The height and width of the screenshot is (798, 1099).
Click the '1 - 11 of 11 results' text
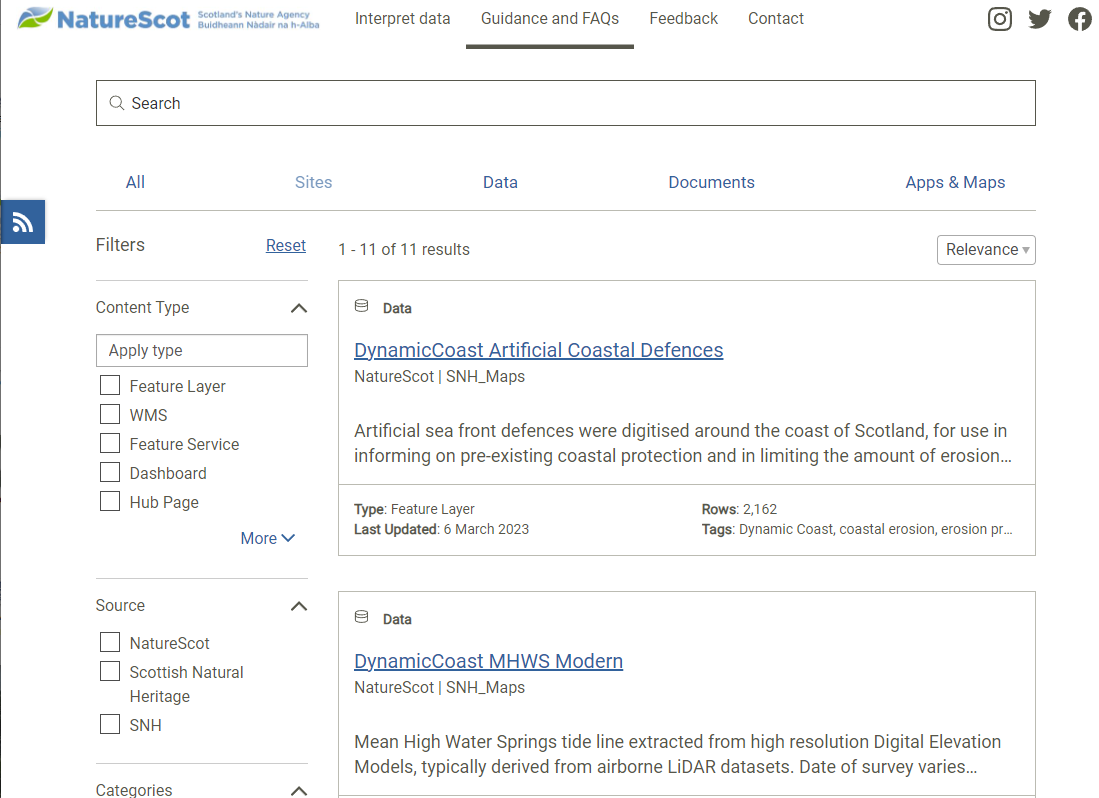404,250
